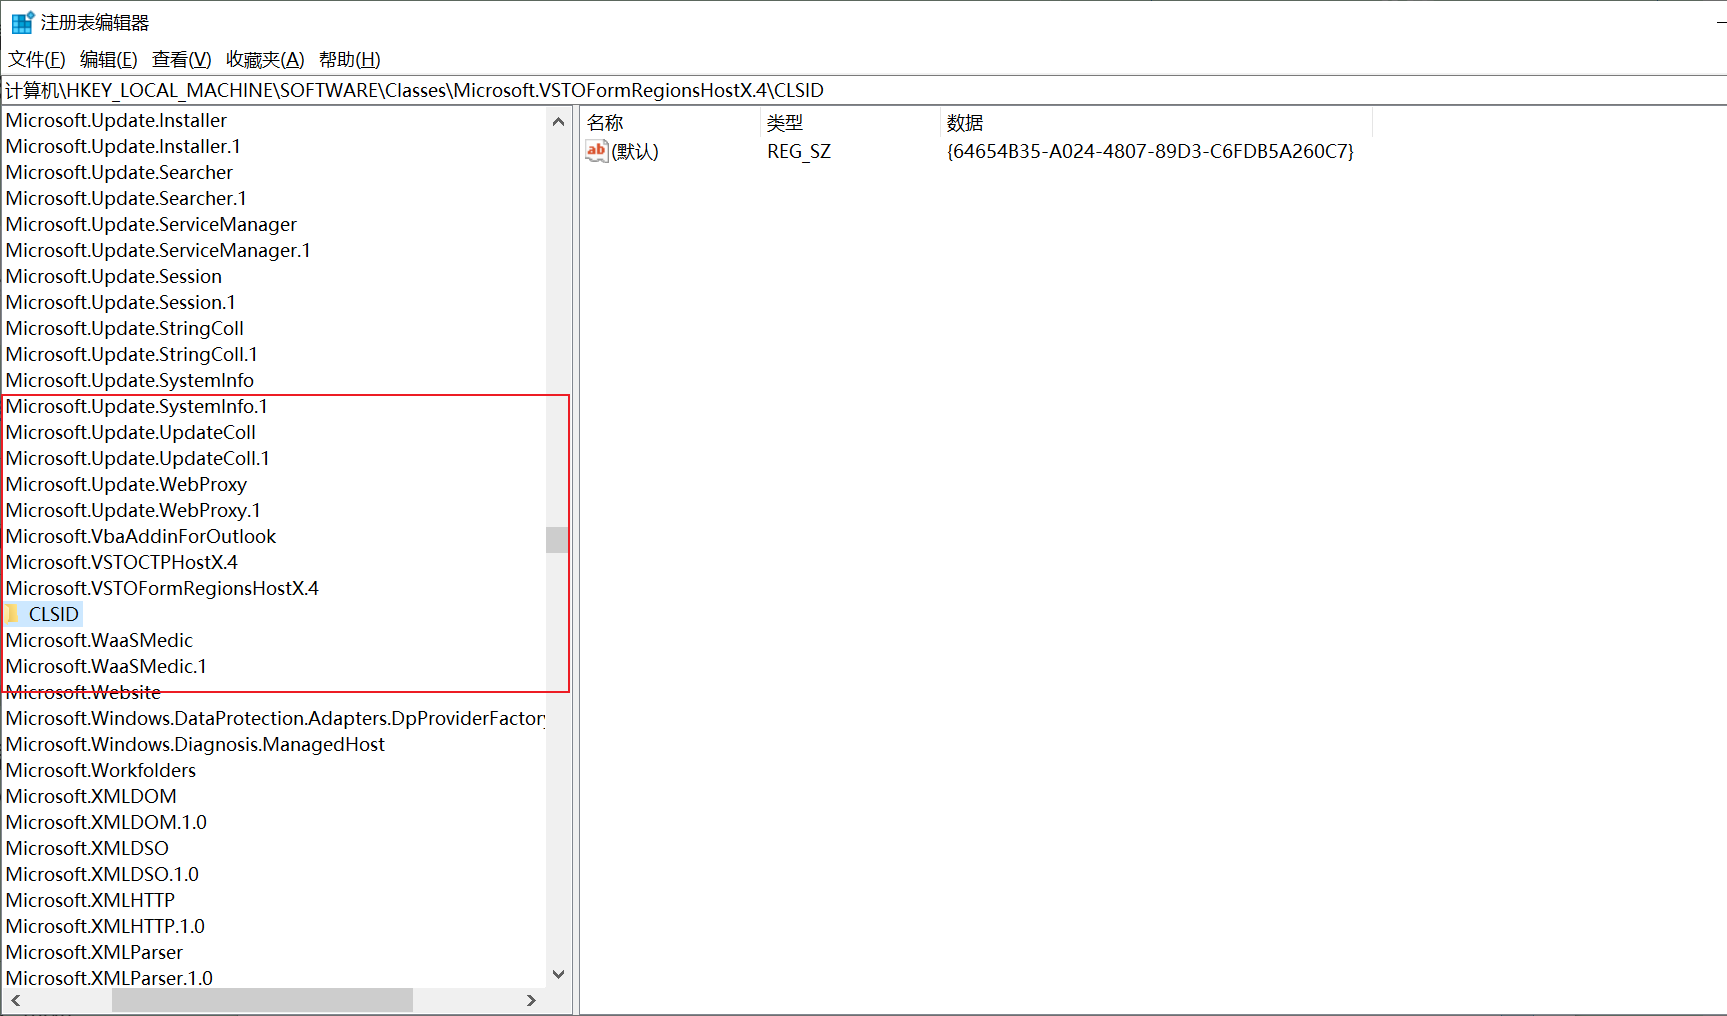The width and height of the screenshot is (1727, 1016).
Task: Select Microsoft.WaaSMedic.1 key
Action: click(106, 666)
